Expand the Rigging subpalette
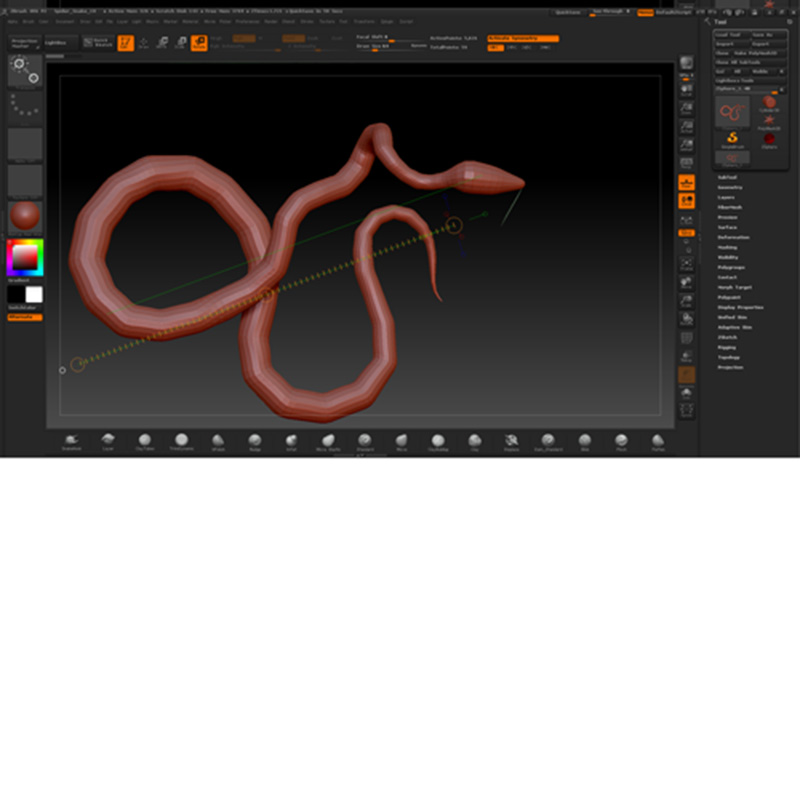The image size is (800, 800). click(727, 347)
